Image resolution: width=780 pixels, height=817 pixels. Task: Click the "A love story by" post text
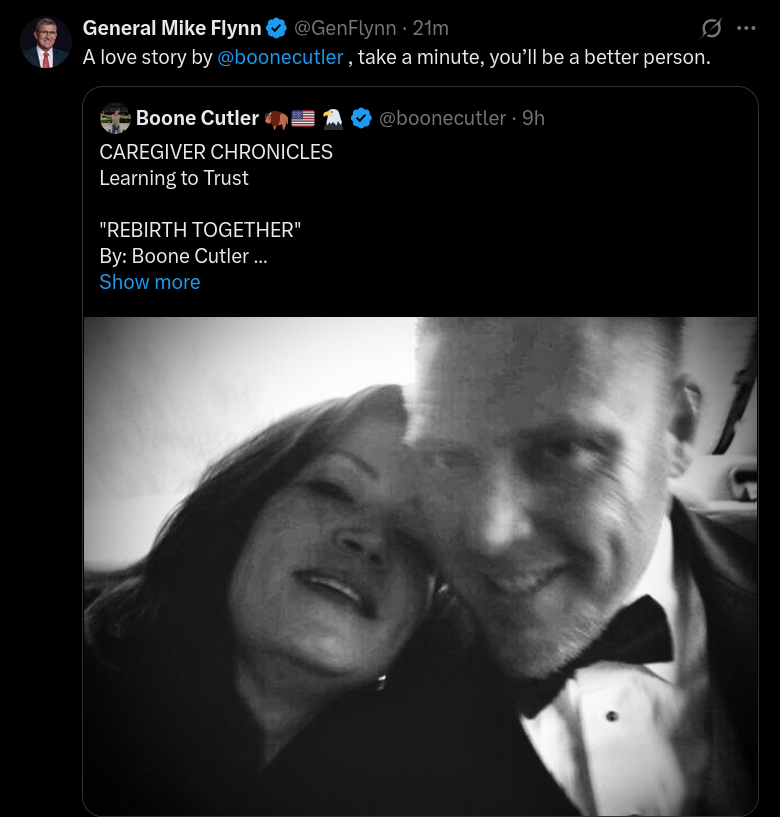pos(147,57)
